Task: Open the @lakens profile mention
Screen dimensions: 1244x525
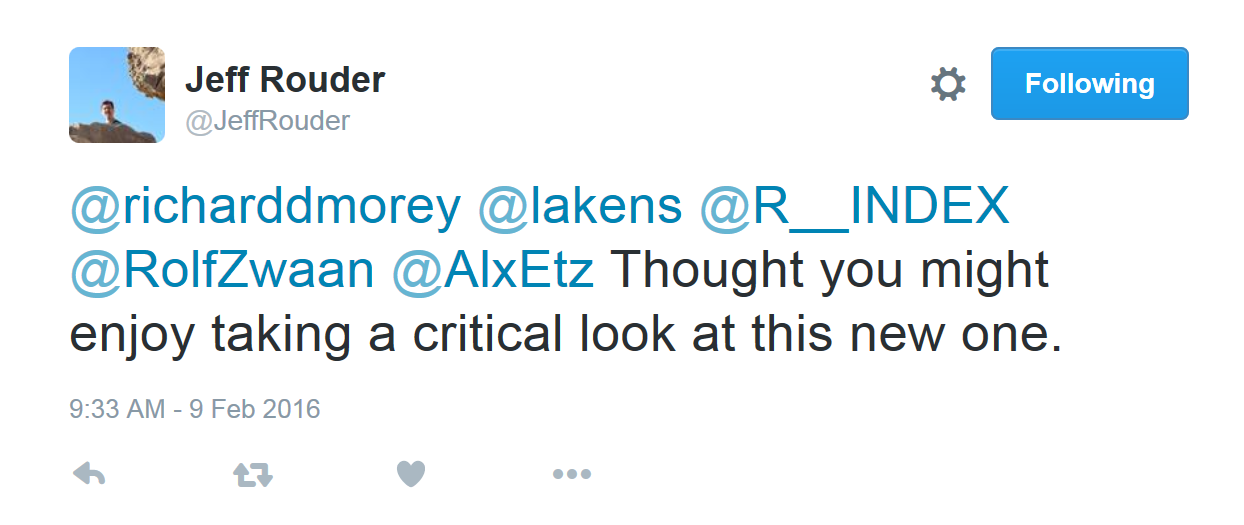Action: [580, 207]
